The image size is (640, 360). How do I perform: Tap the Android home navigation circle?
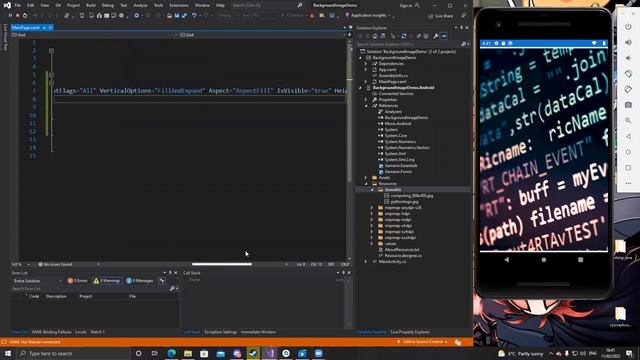click(x=544, y=260)
